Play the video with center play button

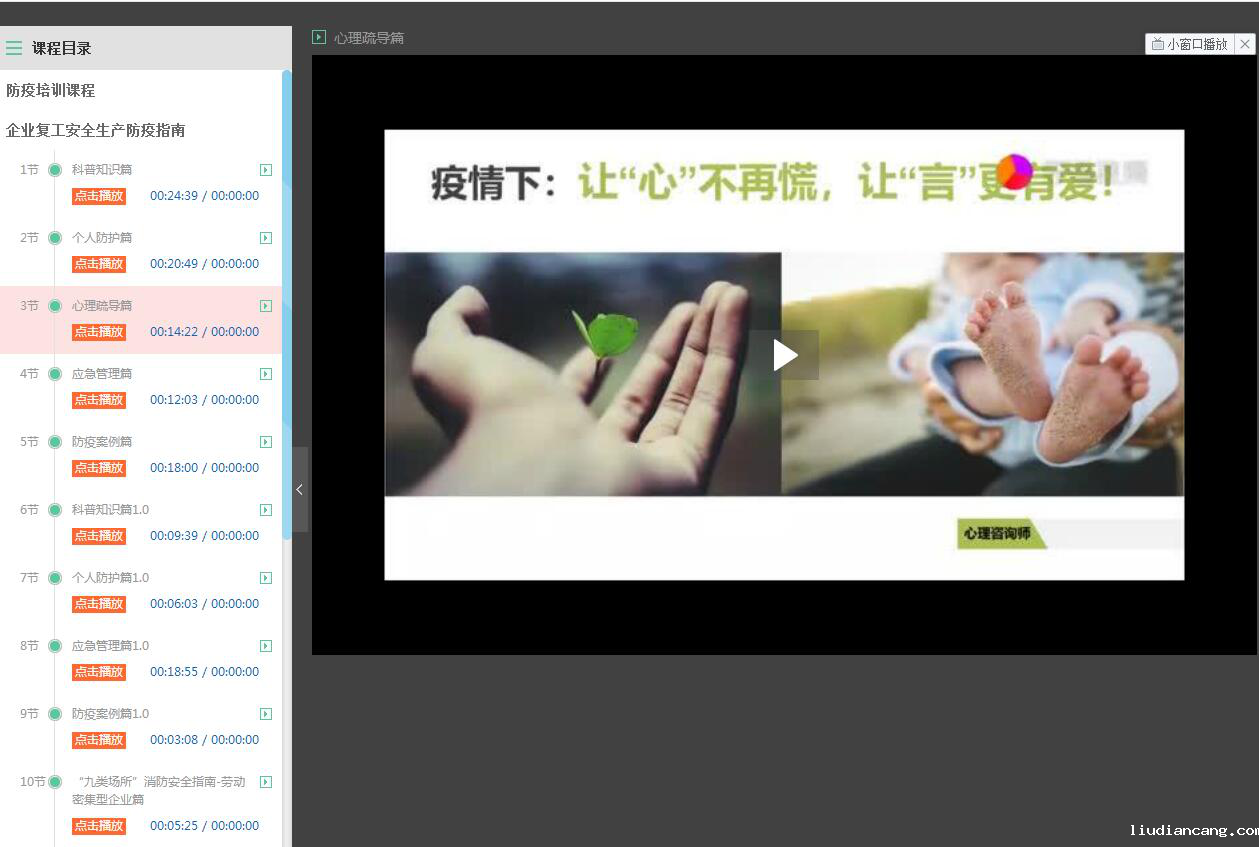[784, 355]
